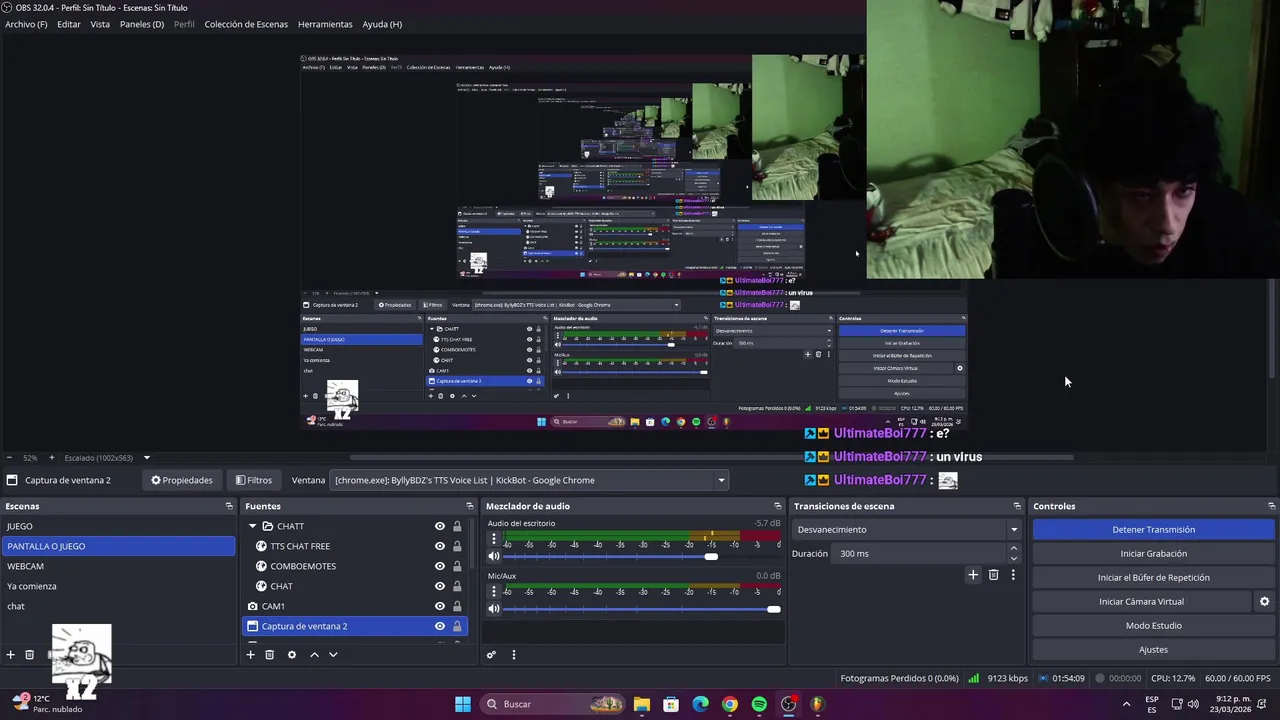
Task: Open Propiedades of the selected source
Action: pyautogui.click(x=182, y=480)
